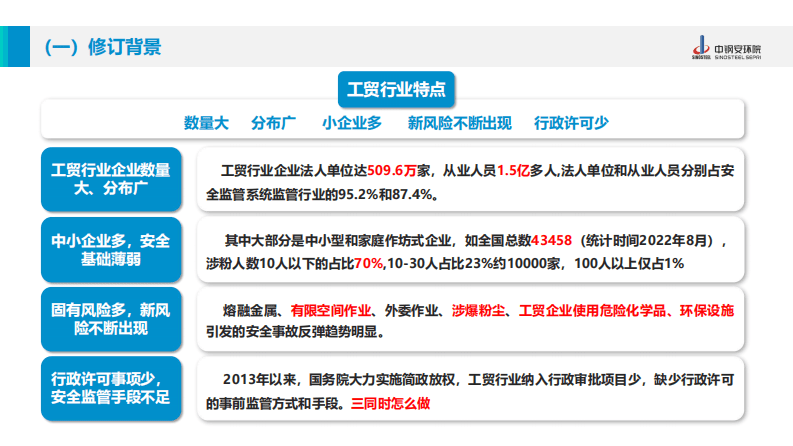Select the title '(一) 修订背景'
The height and width of the screenshot is (446, 793).
pyautogui.click(x=103, y=47)
